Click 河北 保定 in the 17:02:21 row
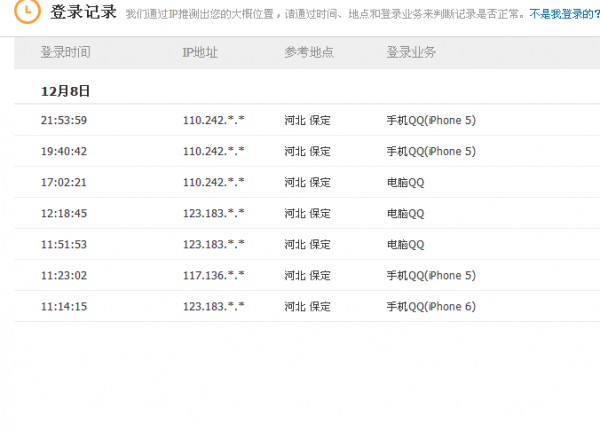The width and height of the screenshot is (600, 431). 307,182
